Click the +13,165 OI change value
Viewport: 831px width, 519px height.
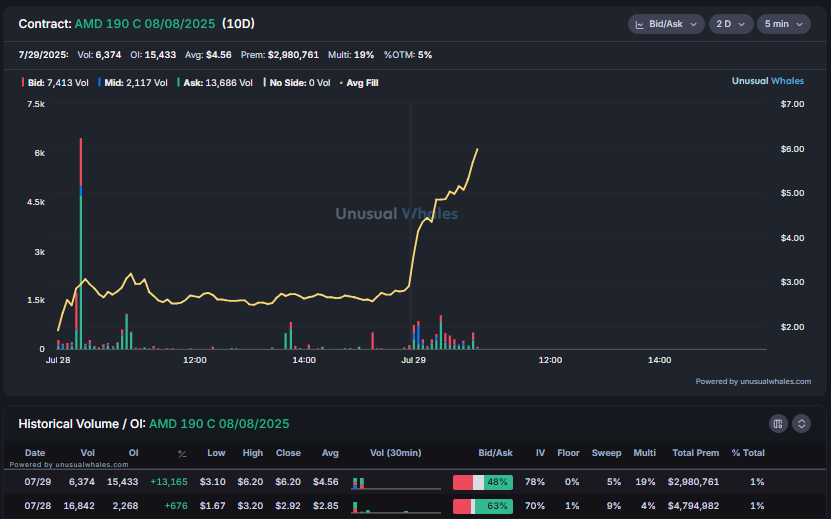[169, 482]
